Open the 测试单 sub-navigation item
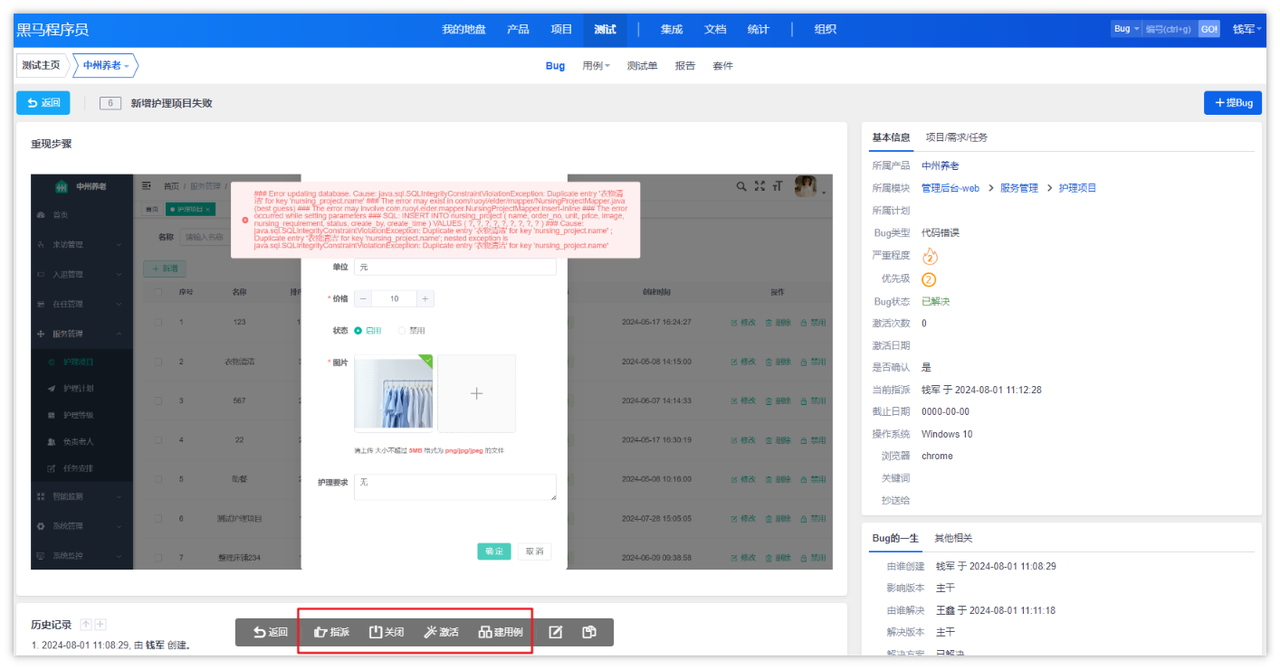Viewport: 1280px width, 669px height. 642,66
